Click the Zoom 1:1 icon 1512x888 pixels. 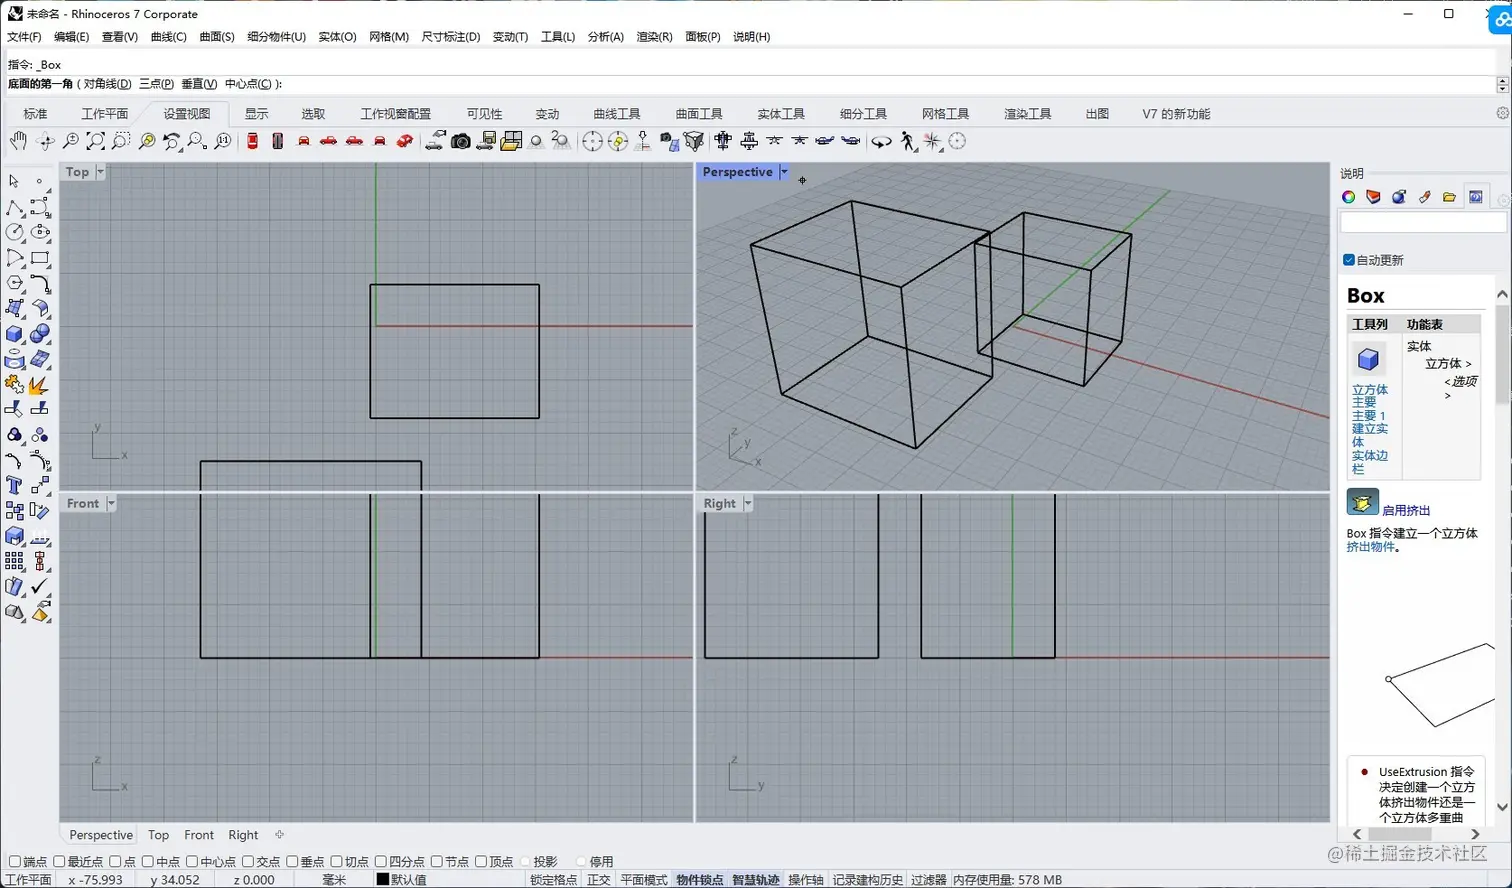(223, 141)
